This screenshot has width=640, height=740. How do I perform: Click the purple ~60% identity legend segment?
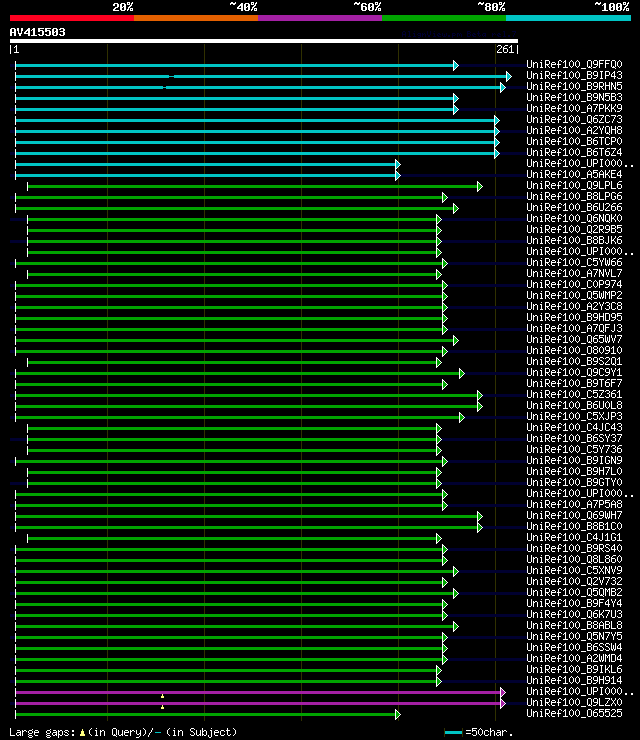(320, 18)
